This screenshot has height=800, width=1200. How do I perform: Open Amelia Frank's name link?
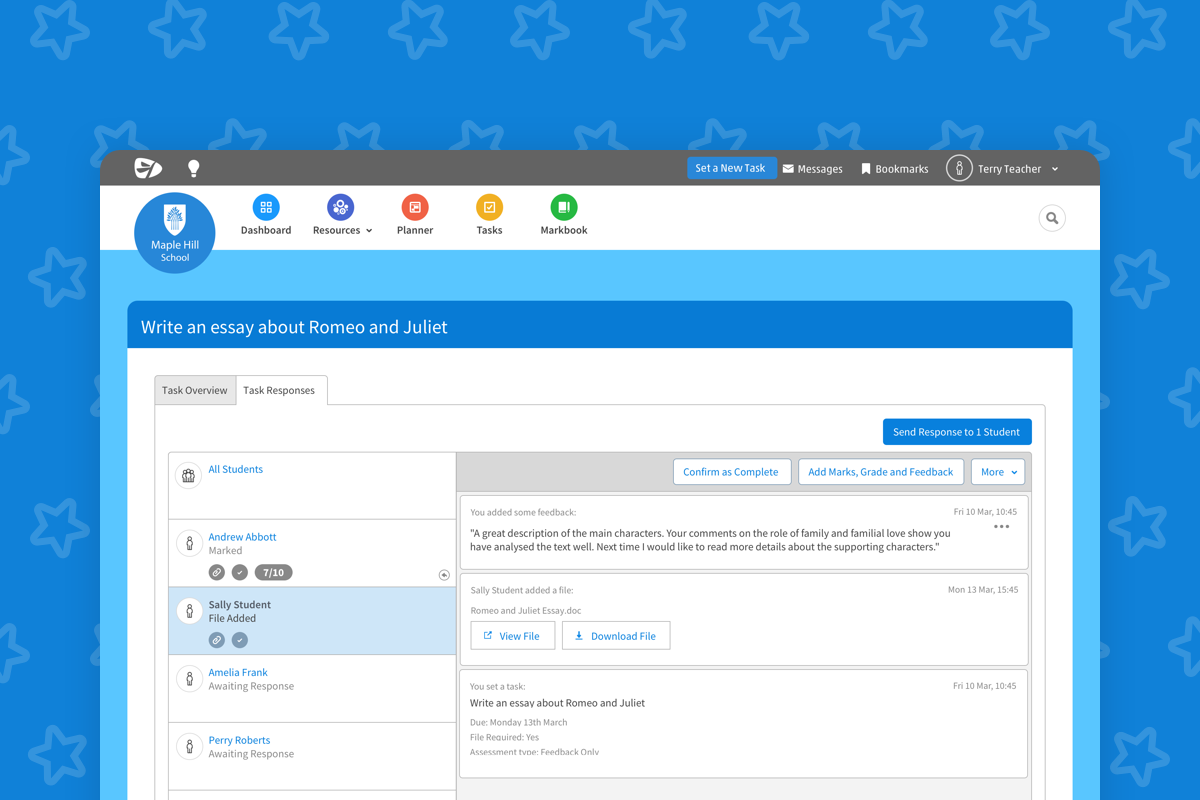238,673
